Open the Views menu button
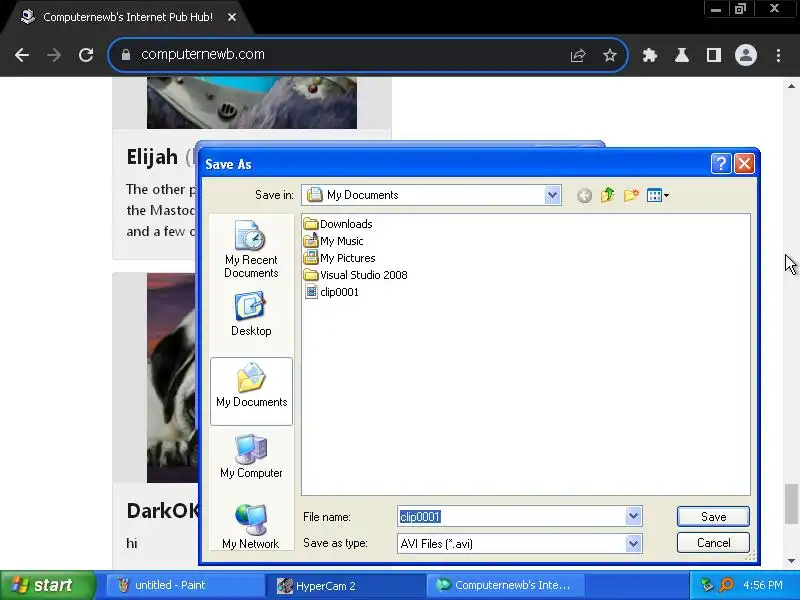 tap(657, 195)
